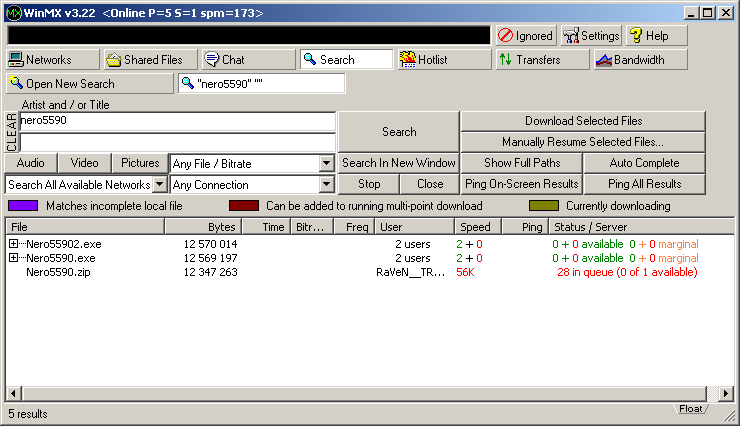
Task: Click the olive Currently downloading swatch
Action: [x=544, y=206]
